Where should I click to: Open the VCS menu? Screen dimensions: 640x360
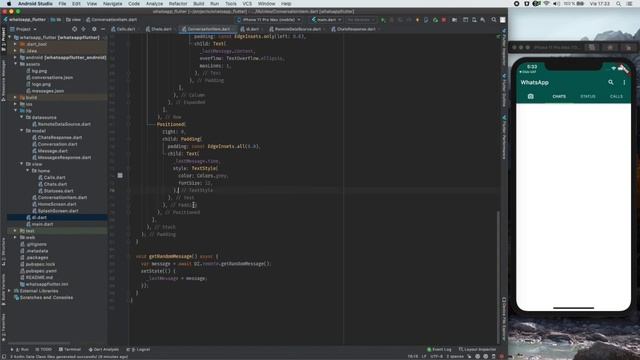[247, 4]
